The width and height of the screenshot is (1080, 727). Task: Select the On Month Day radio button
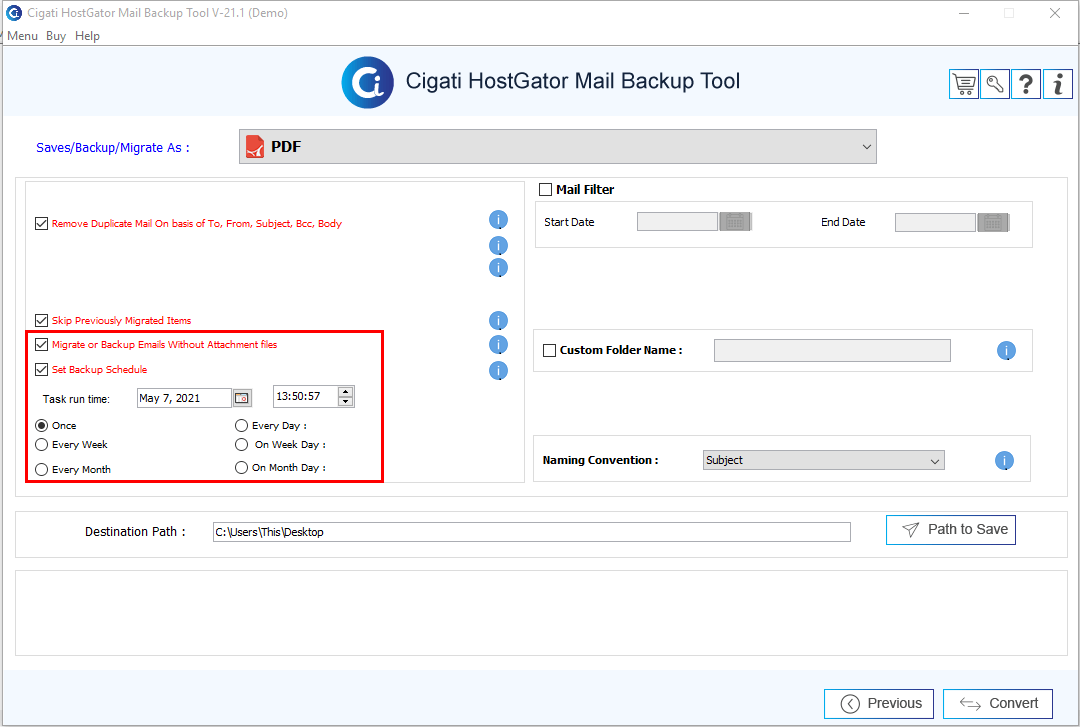click(x=241, y=467)
